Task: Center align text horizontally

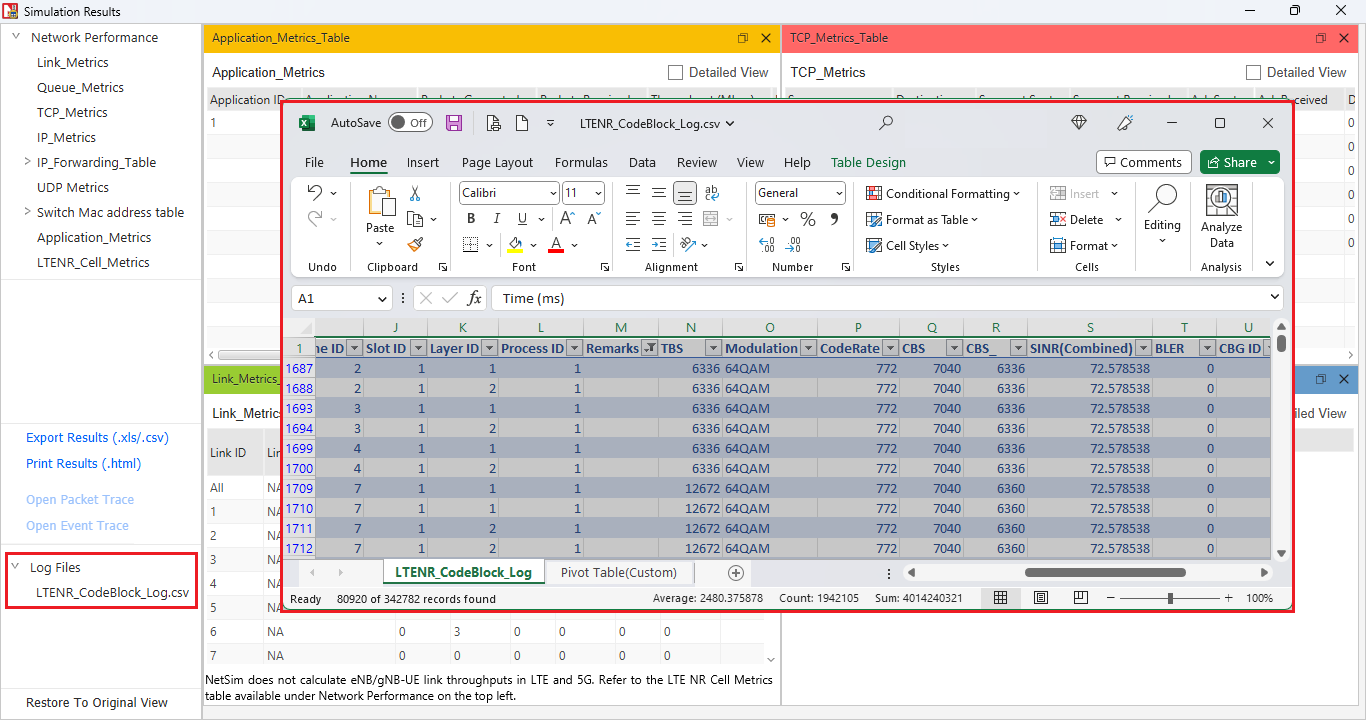Action: [x=659, y=219]
